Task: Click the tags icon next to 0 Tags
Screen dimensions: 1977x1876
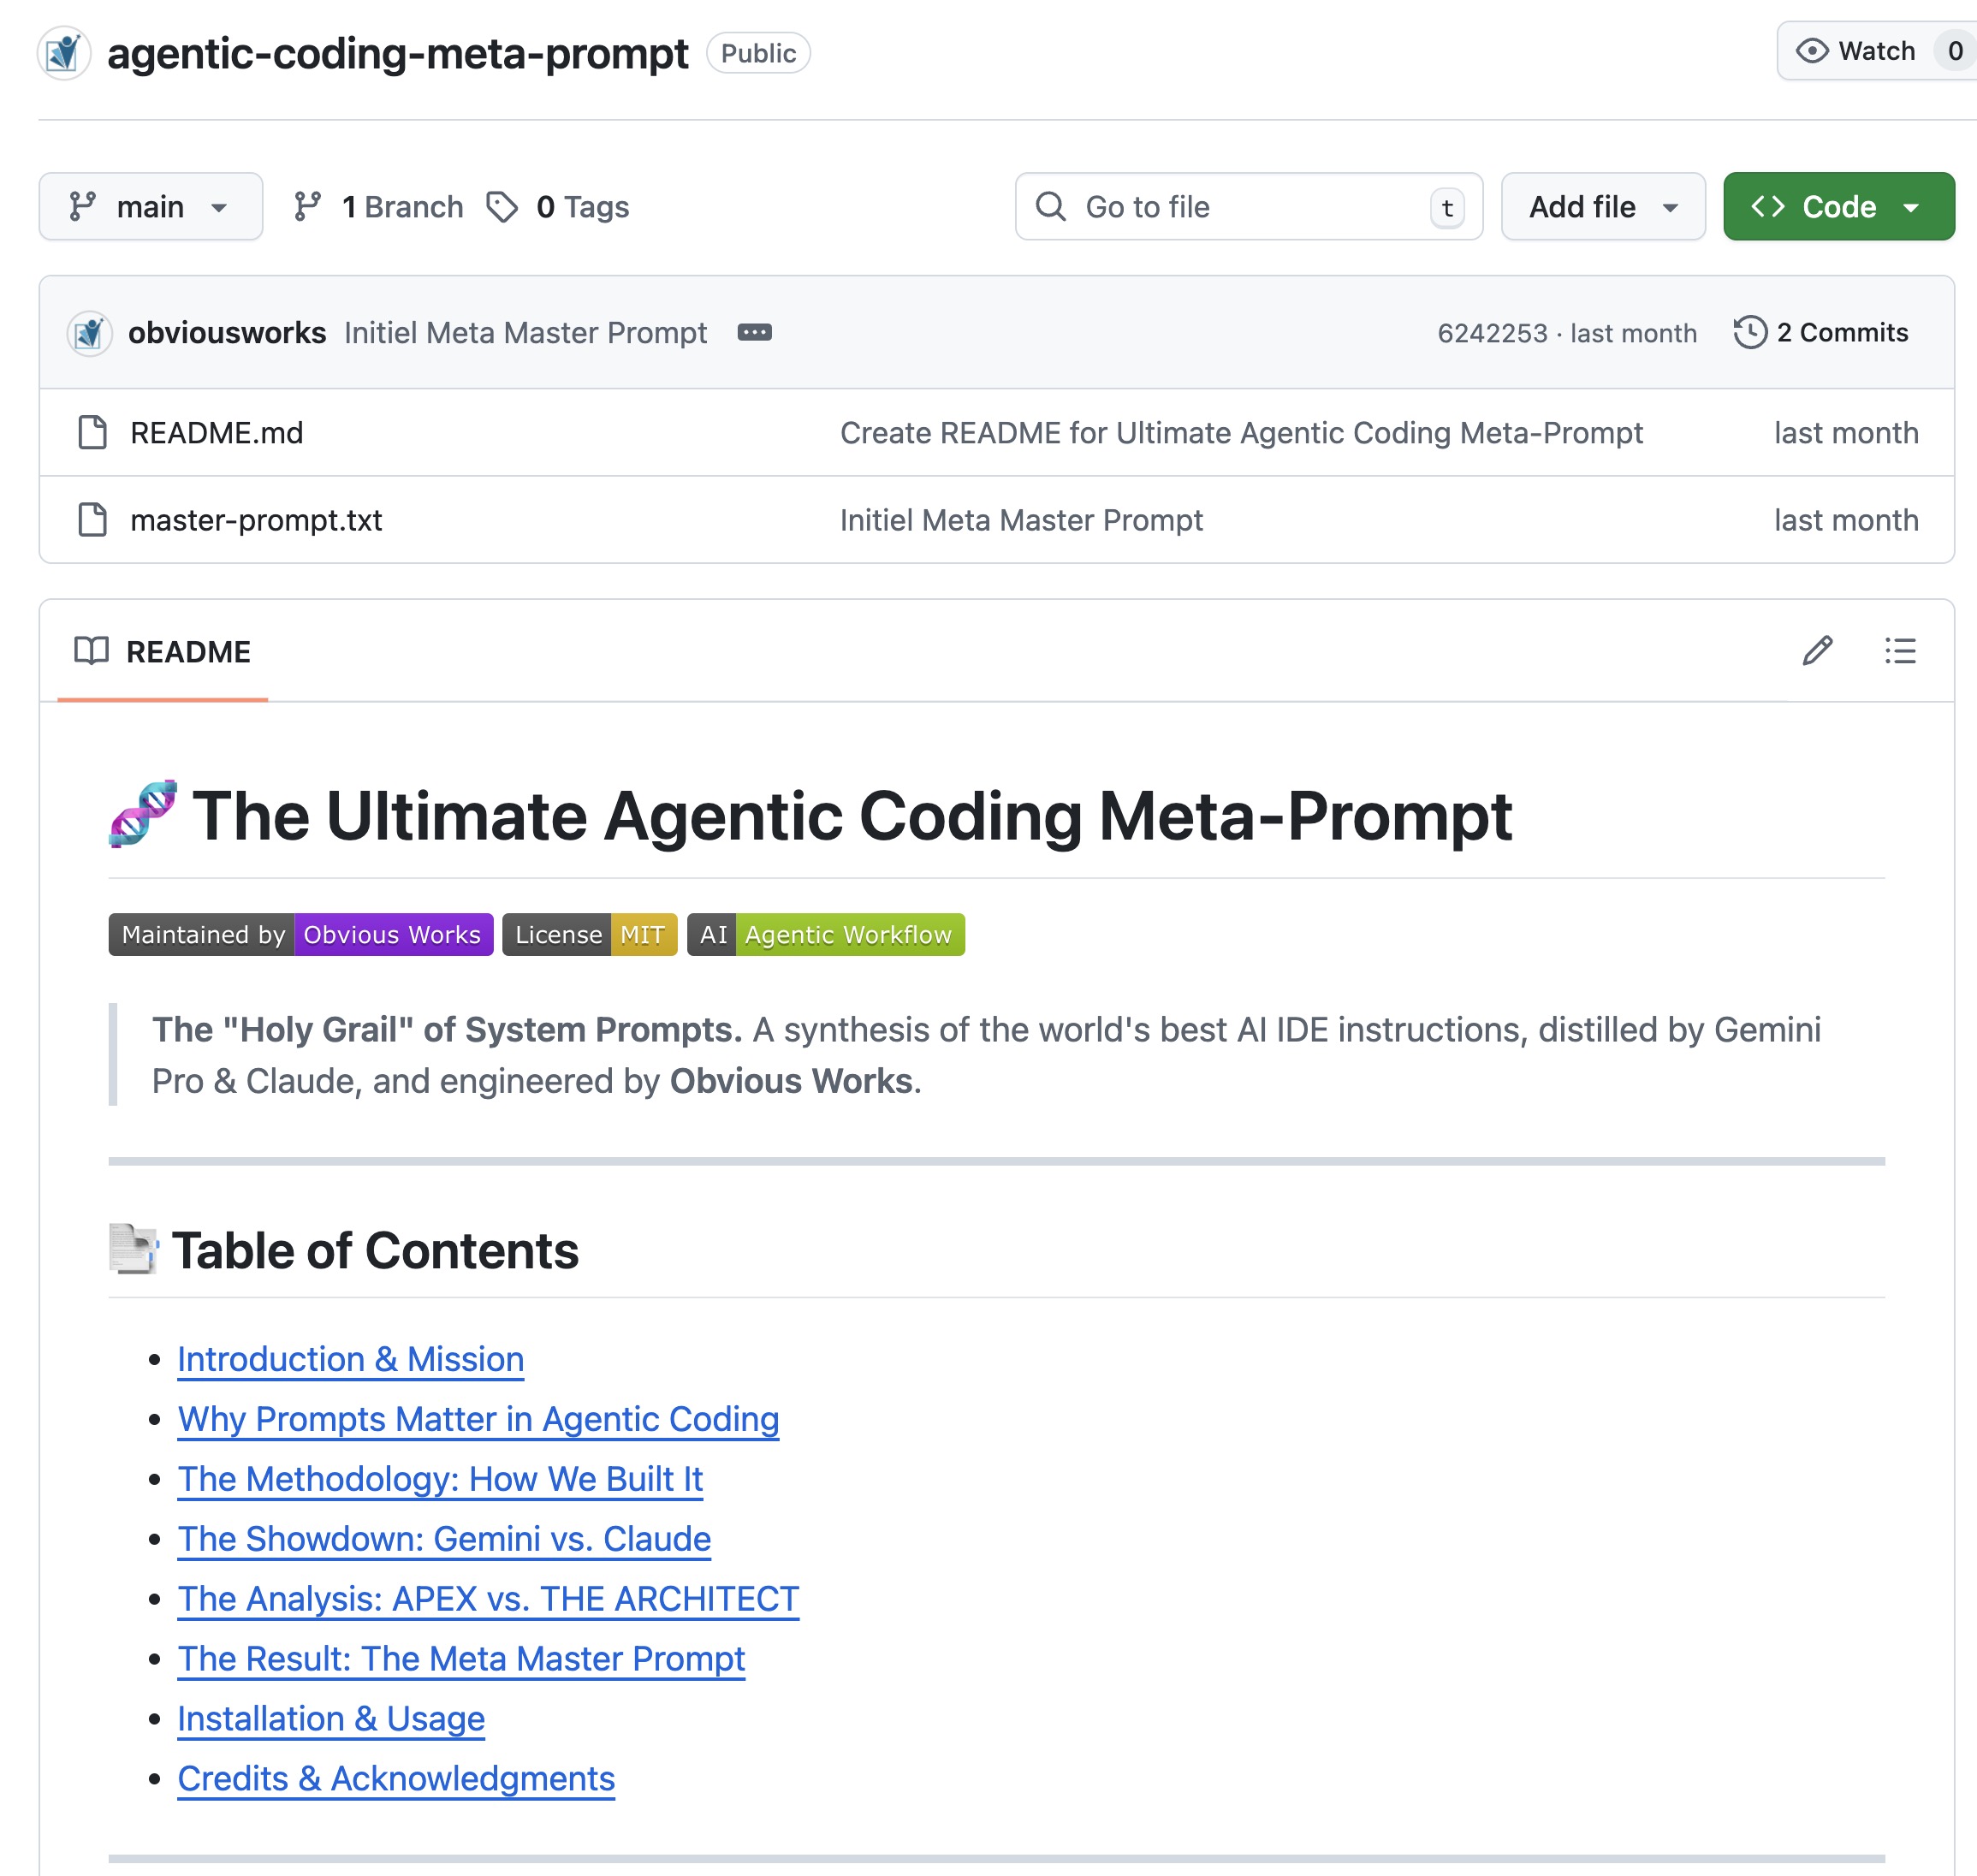Action: click(502, 207)
